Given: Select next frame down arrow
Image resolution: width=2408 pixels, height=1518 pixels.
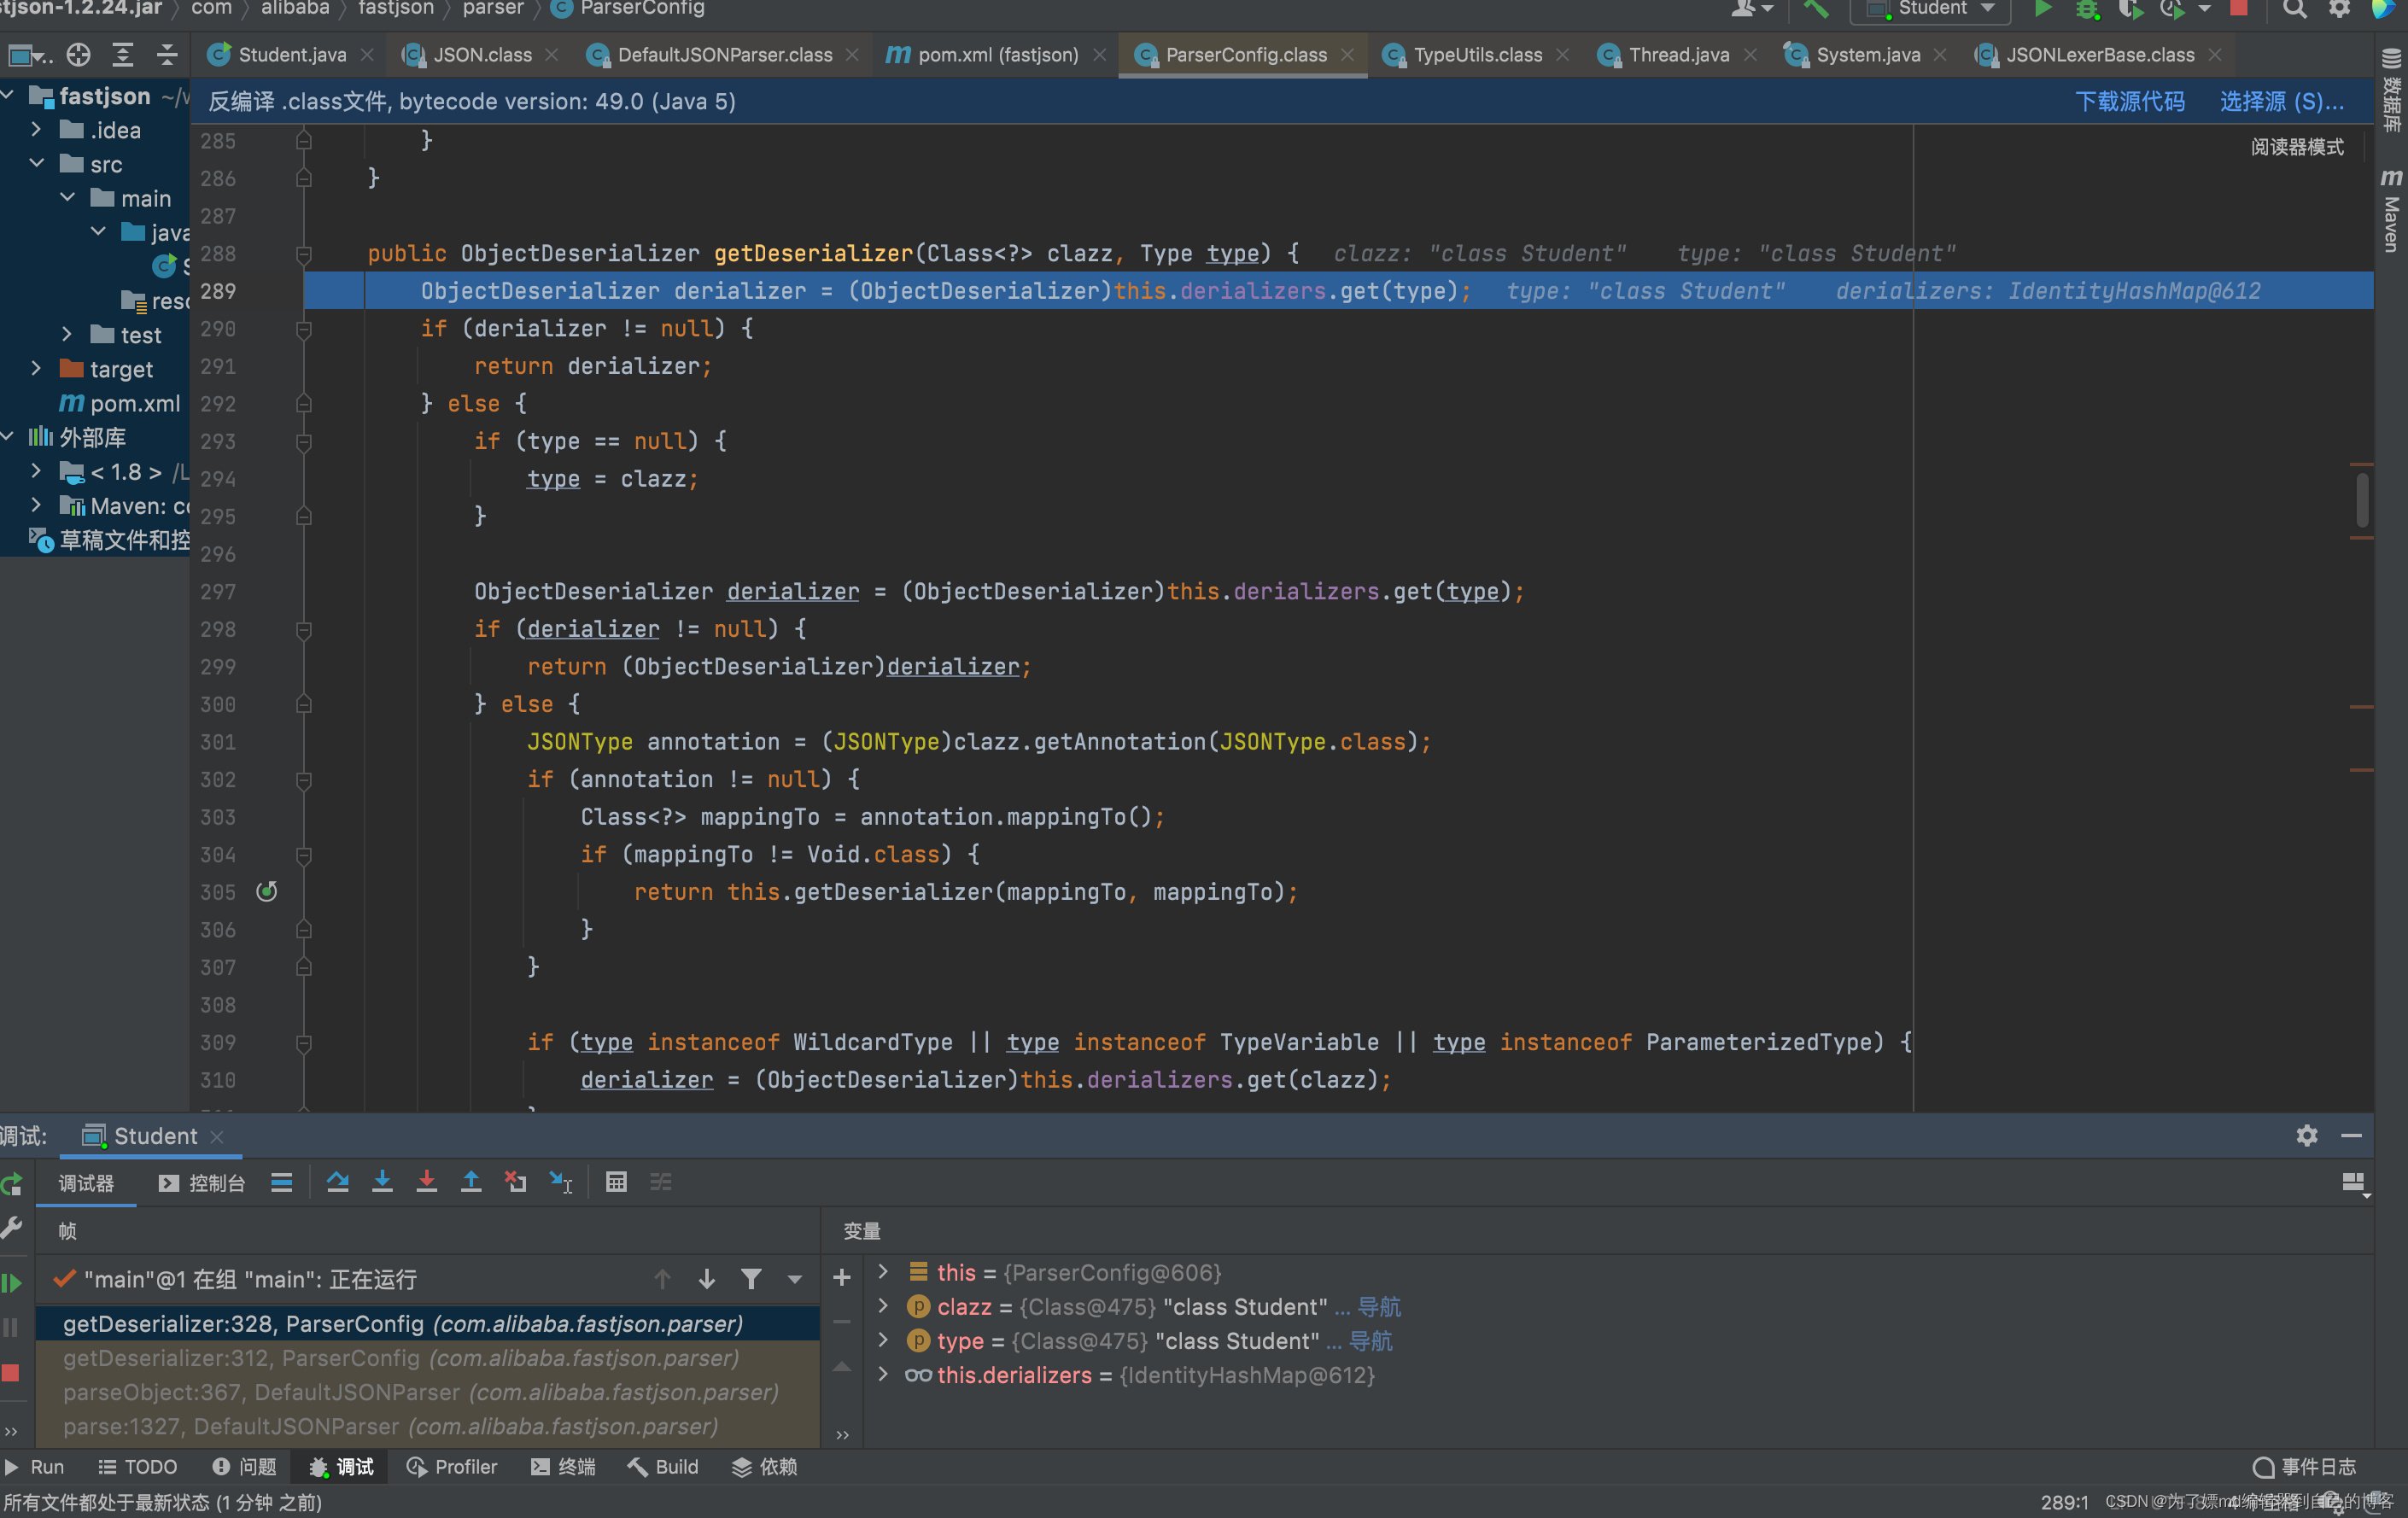Looking at the screenshot, I should point(707,1279).
